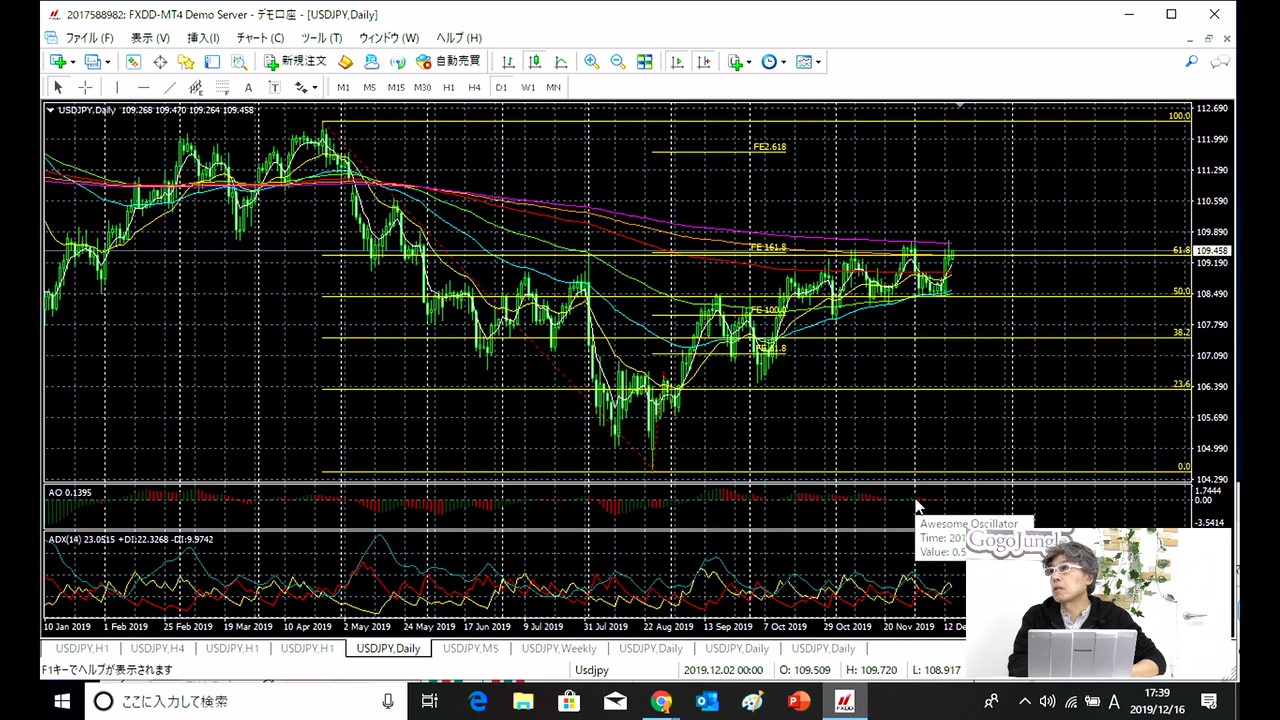
Task: Select the crosshair cursor tool
Action: (x=85, y=87)
